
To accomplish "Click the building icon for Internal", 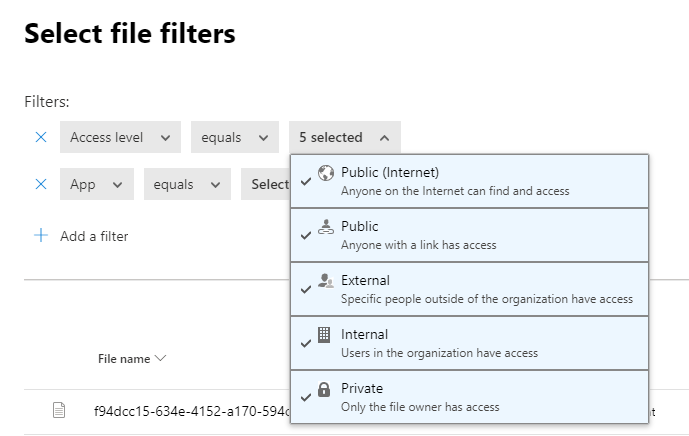I will point(324,335).
